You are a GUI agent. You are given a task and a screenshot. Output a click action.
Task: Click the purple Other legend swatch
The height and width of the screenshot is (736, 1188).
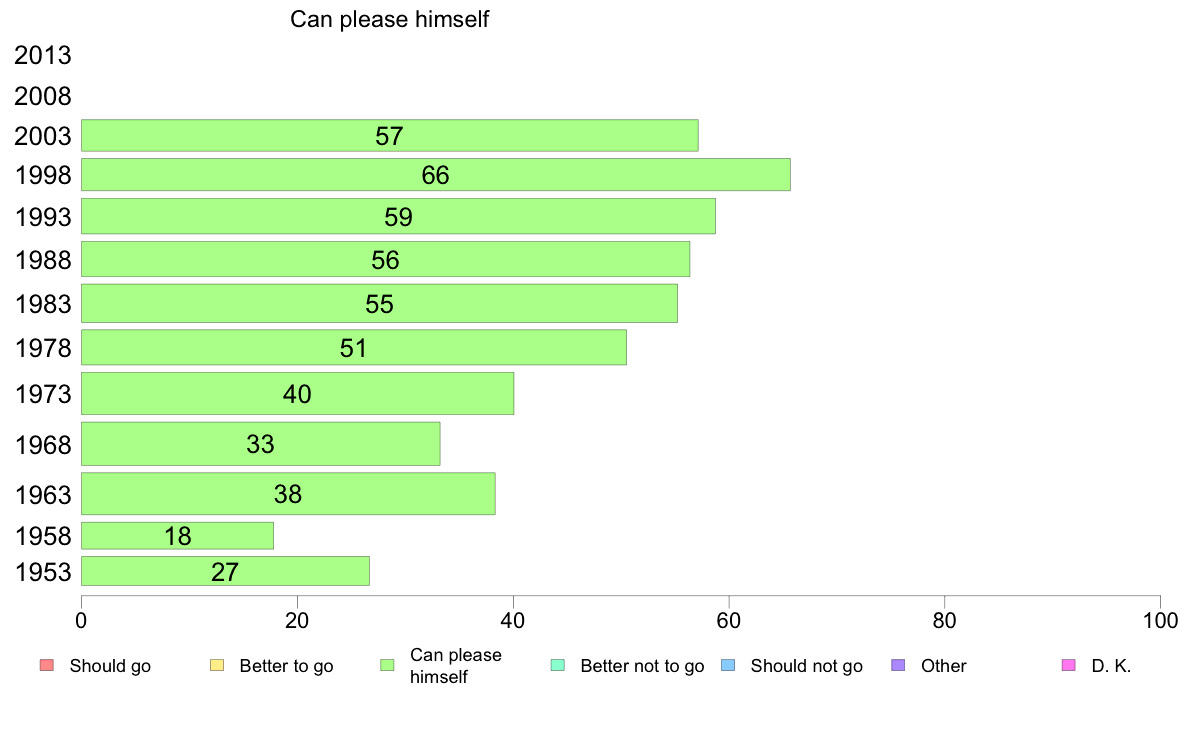899,666
